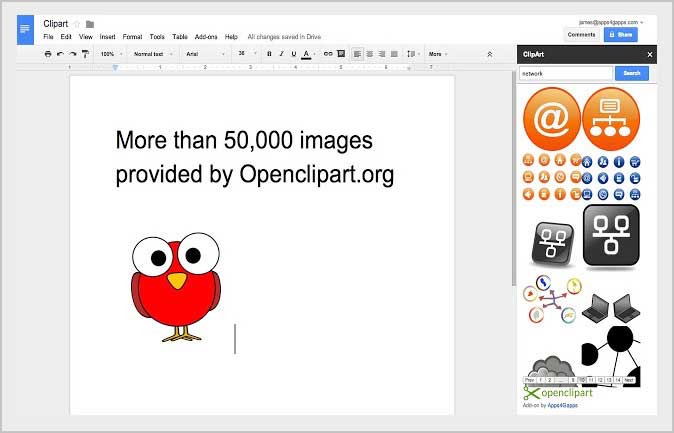Insert the small orange icon set clipart

pos(552,178)
